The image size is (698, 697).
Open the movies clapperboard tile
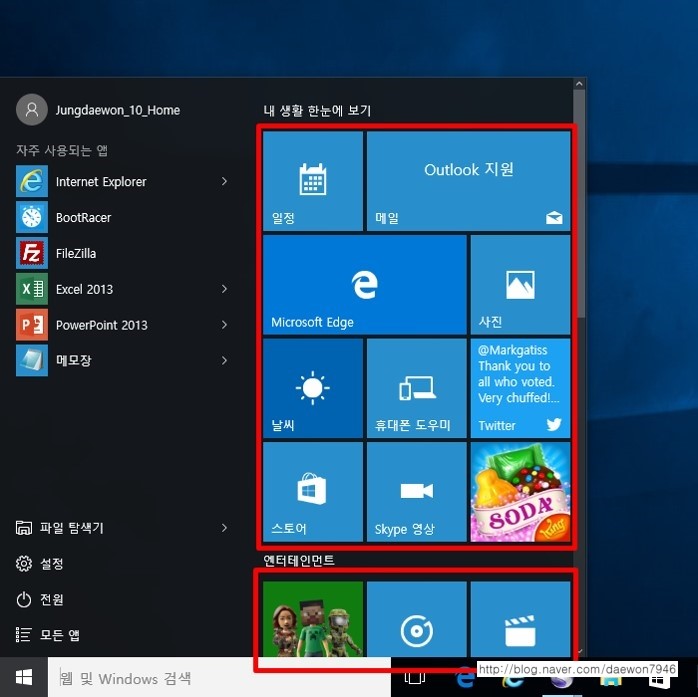pyautogui.click(x=520, y=619)
